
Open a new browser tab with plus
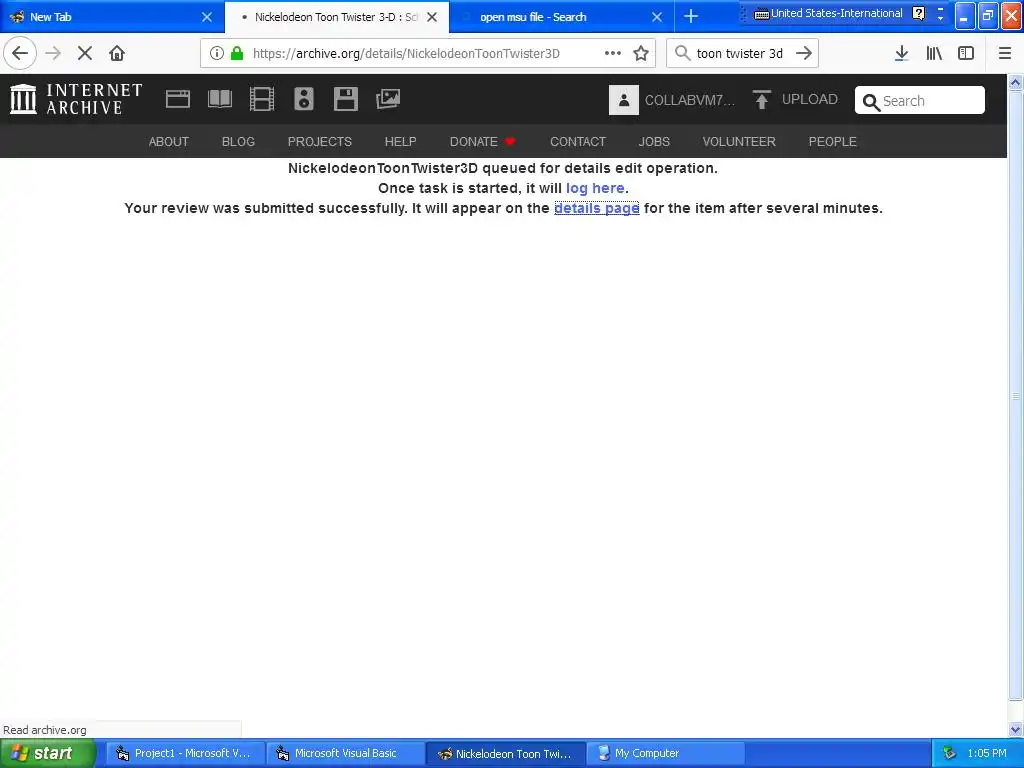coord(690,17)
